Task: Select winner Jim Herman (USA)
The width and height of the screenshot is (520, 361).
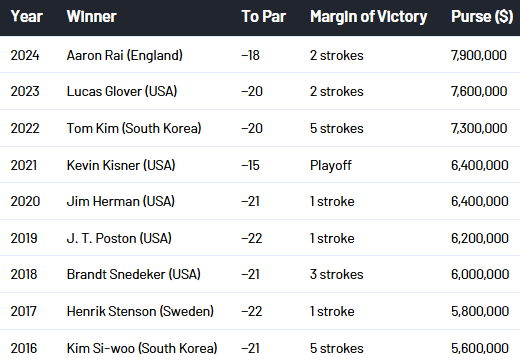Action: 121,201
